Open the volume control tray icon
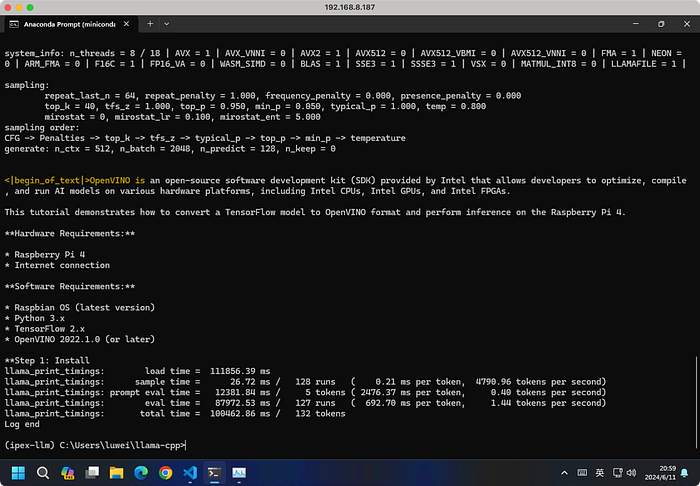700x486 pixels. [631, 473]
